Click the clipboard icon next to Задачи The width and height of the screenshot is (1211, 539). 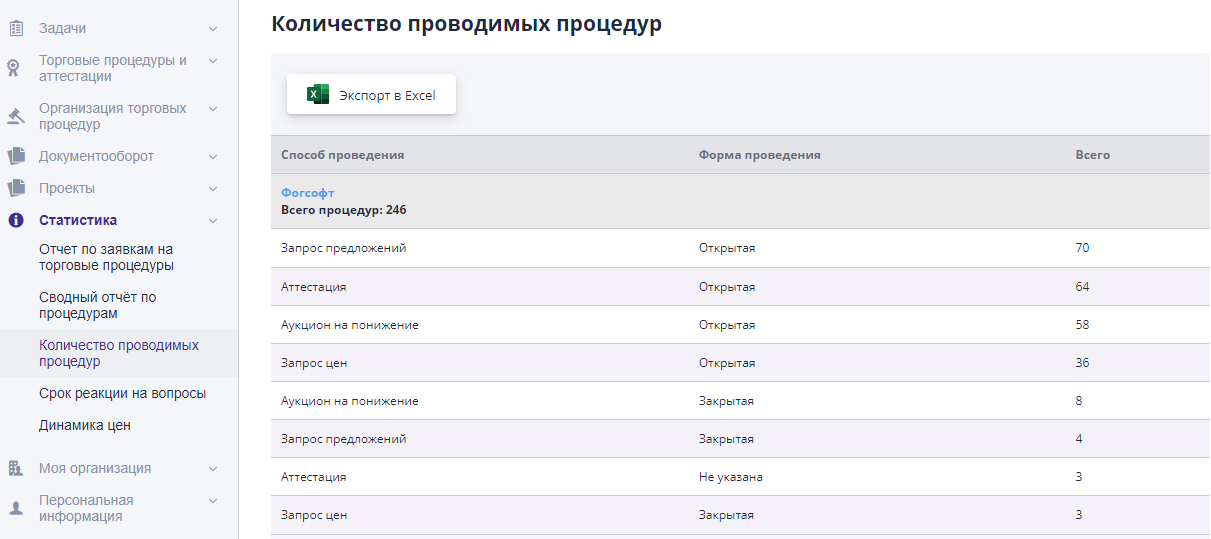coord(15,29)
